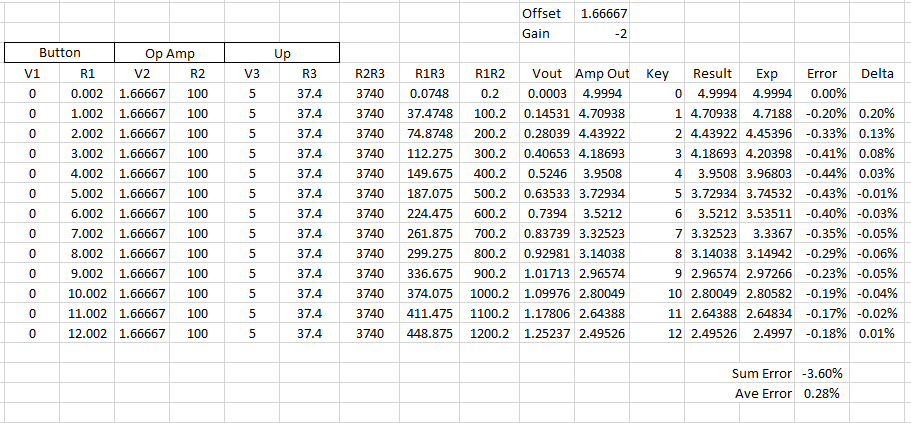Click the R3 column header cell
The image size is (911, 423).
click(x=309, y=74)
